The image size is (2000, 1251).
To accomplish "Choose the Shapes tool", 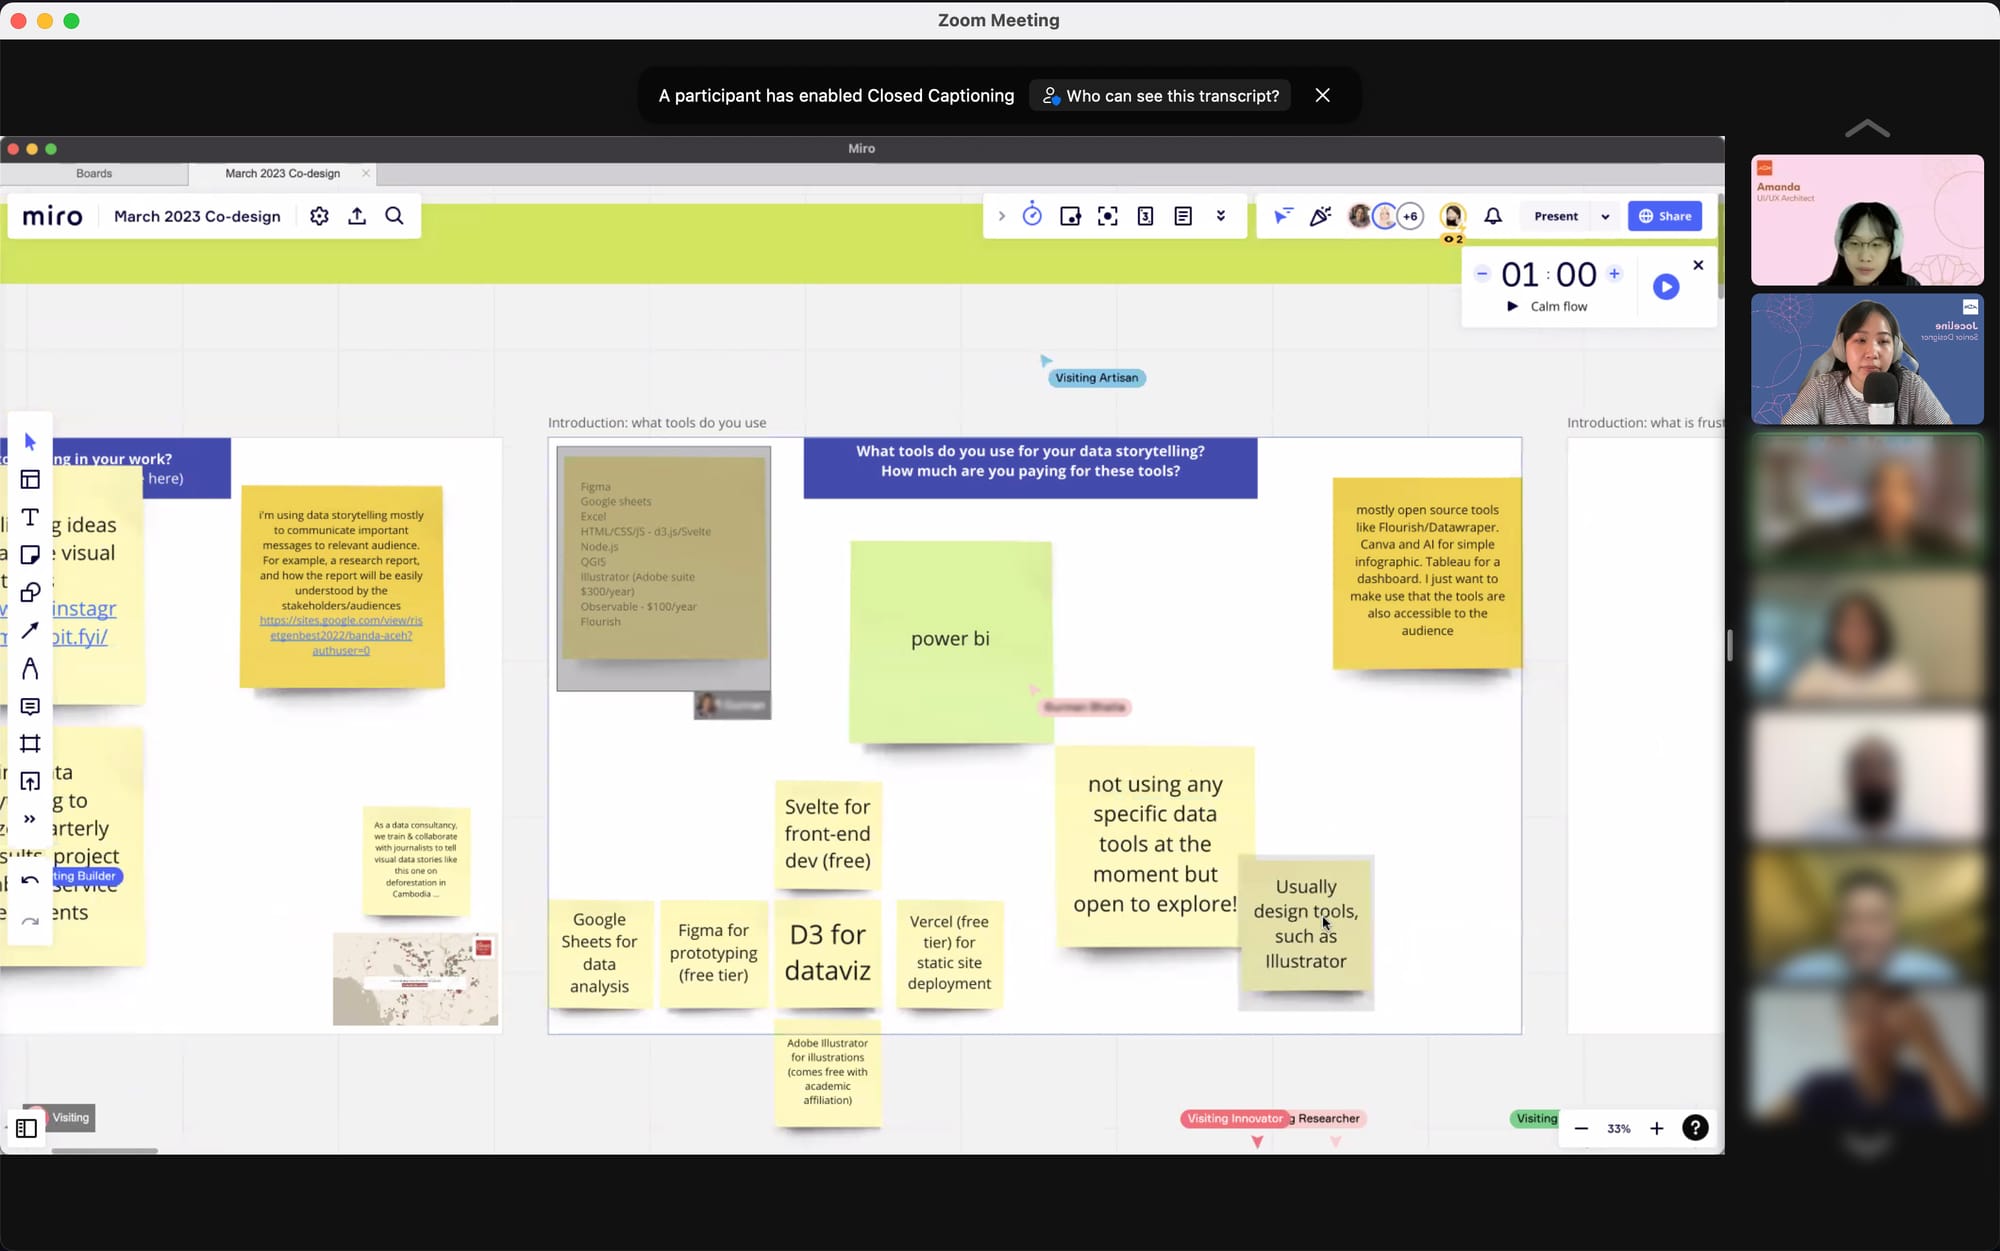I will coord(30,593).
